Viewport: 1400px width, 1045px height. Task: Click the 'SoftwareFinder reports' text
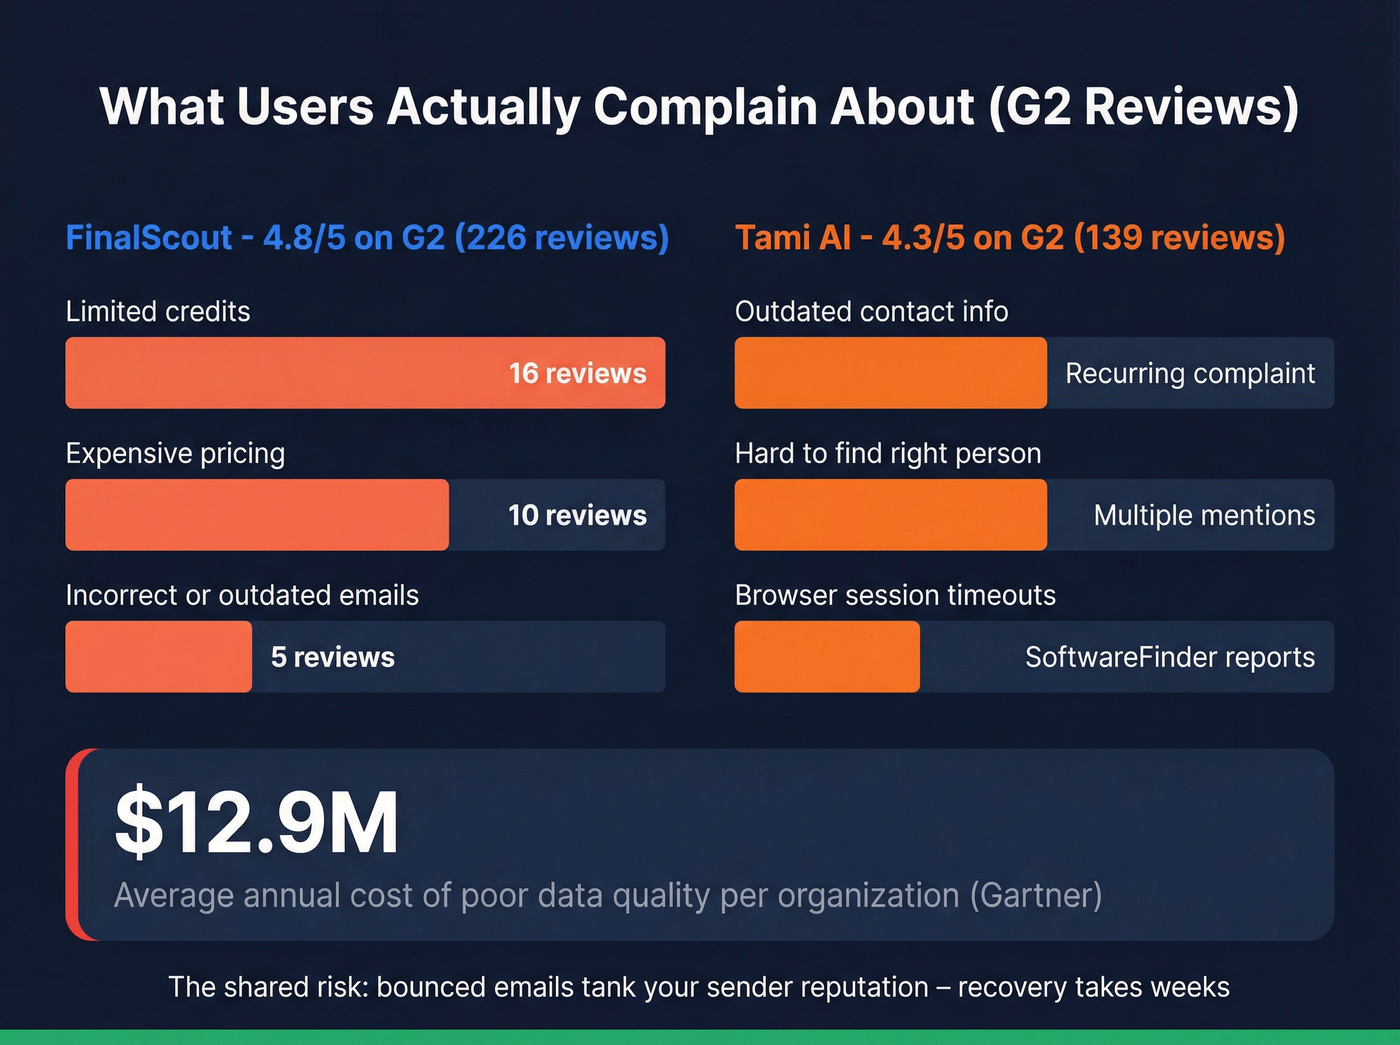pos(1170,657)
